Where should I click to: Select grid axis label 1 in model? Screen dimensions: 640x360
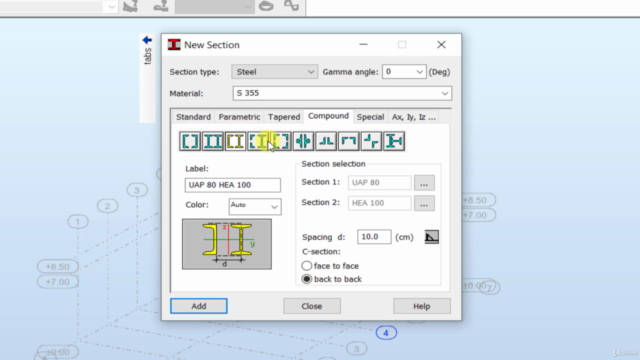pyautogui.click(x=78, y=222)
